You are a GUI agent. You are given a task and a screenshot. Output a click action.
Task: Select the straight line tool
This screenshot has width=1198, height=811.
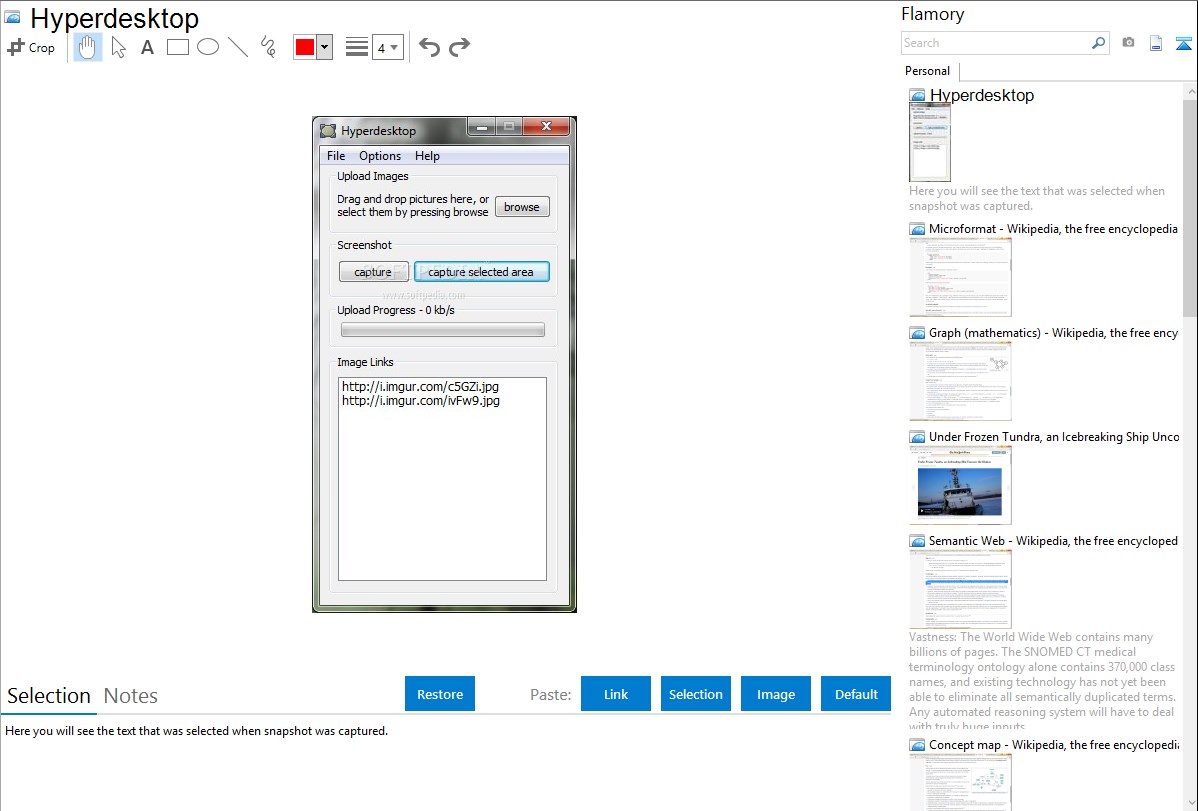[238, 47]
